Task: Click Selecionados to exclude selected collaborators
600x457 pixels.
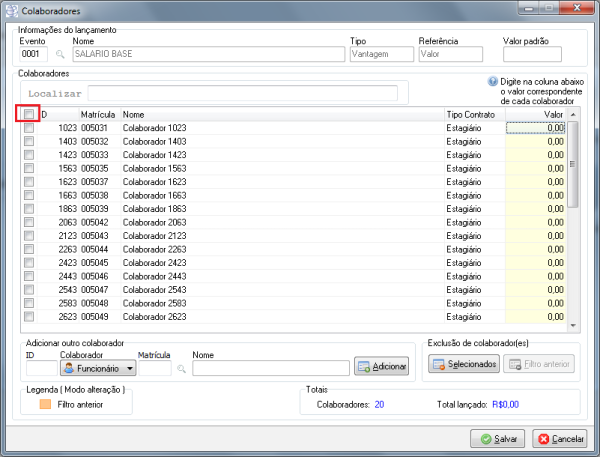Action: pyautogui.click(x=464, y=364)
